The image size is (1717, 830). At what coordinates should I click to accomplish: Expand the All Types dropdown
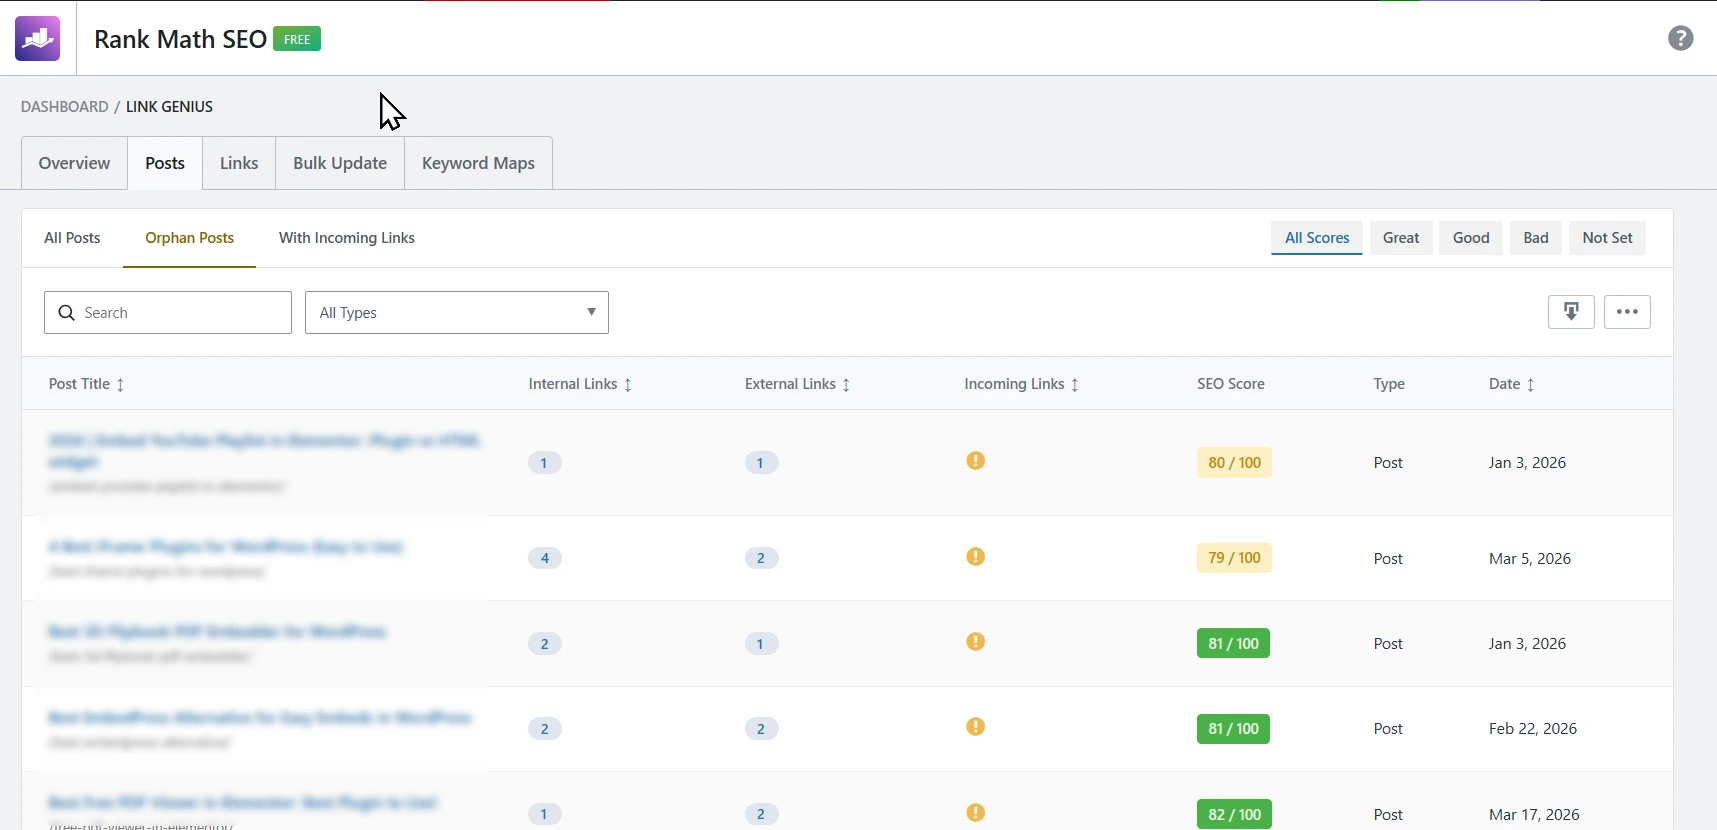coord(457,313)
